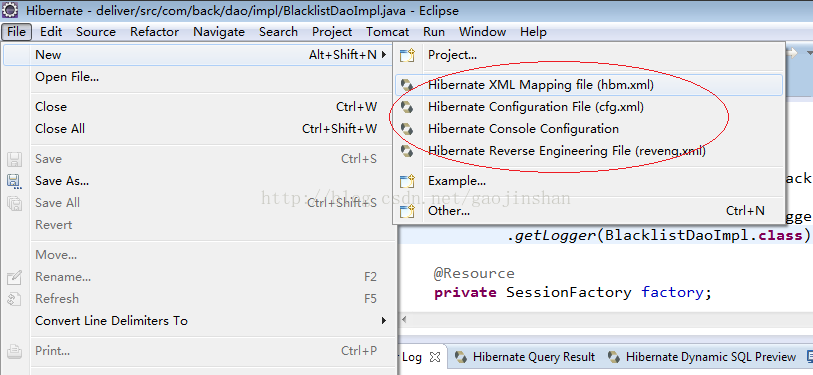Click the greyed Save icon

14,159
